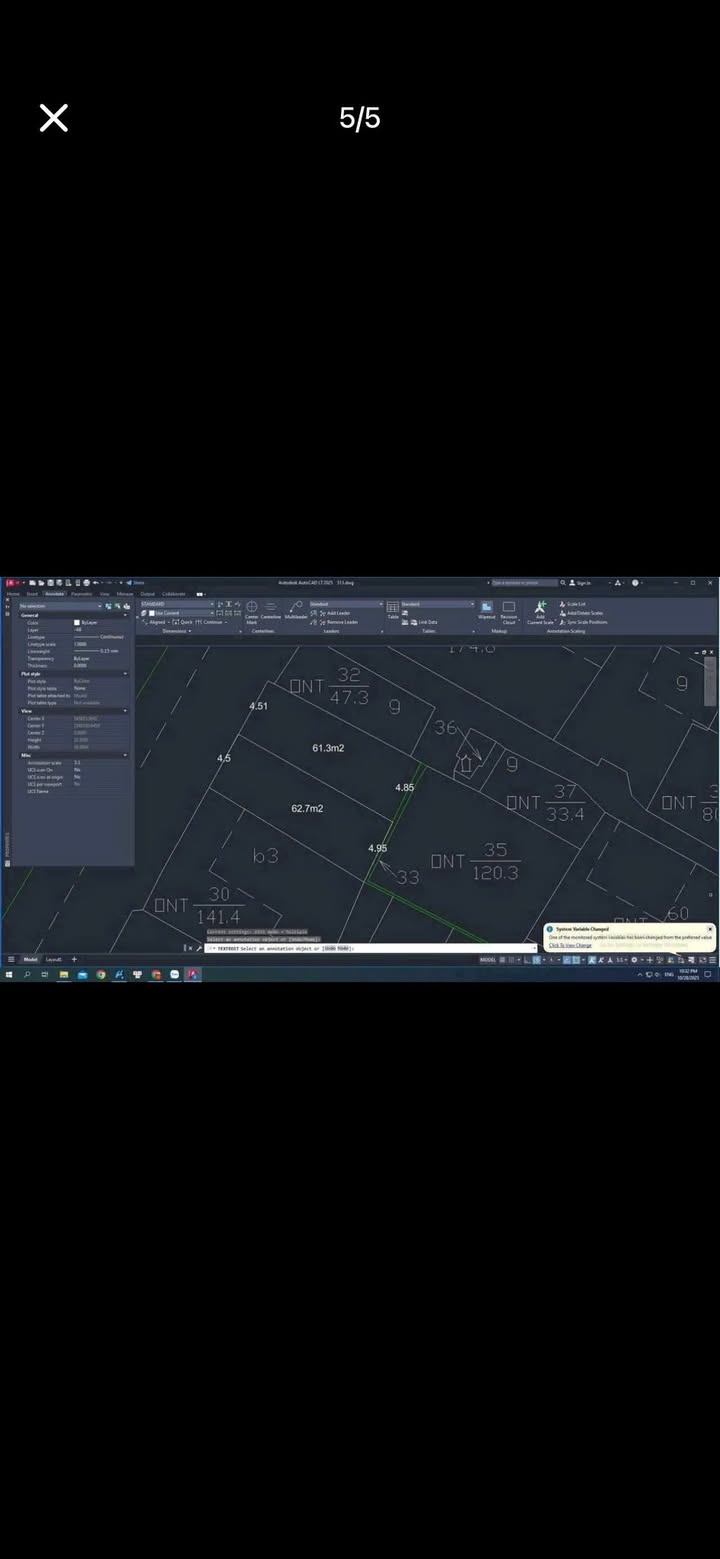Image resolution: width=720 pixels, height=1559 pixels.
Task: Click the Add Current Scale icon
Action: 540,610
